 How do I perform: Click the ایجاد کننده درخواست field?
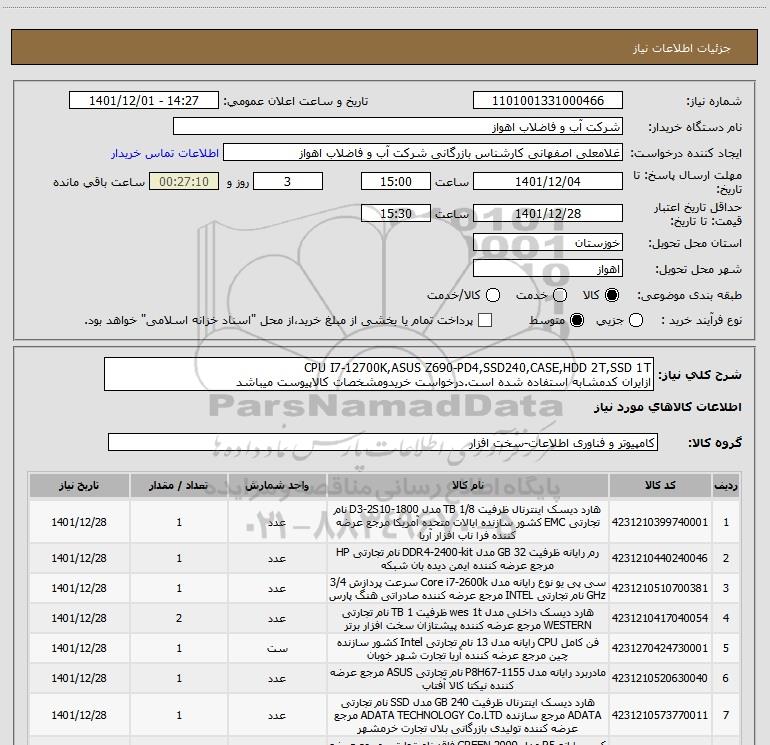(423, 153)
